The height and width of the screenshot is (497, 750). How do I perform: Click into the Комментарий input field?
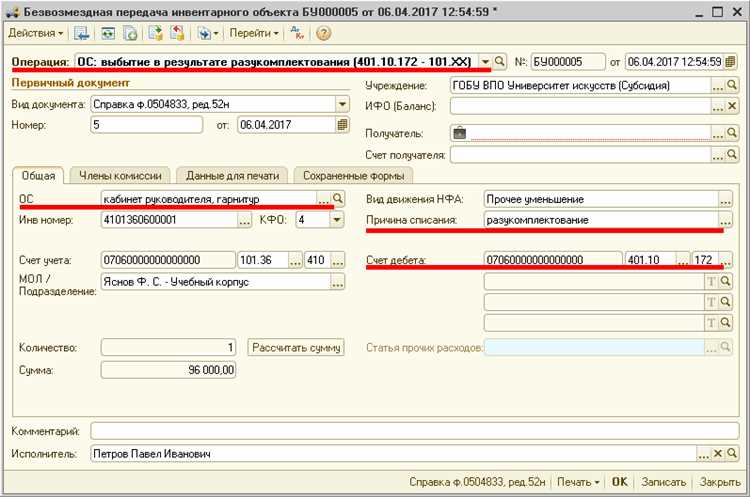tap(415, 431)
